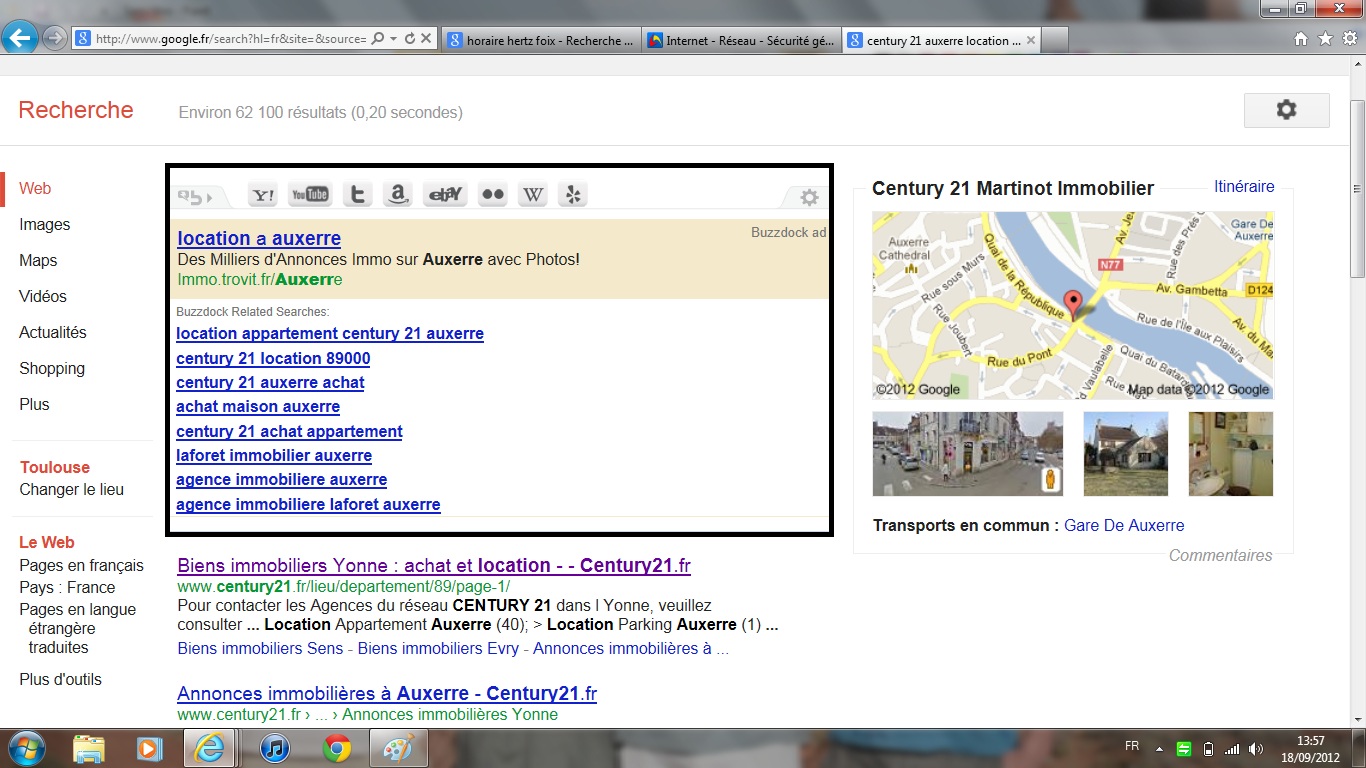Open 'location appartement century 21 auxerre' related search

point(330,333)
